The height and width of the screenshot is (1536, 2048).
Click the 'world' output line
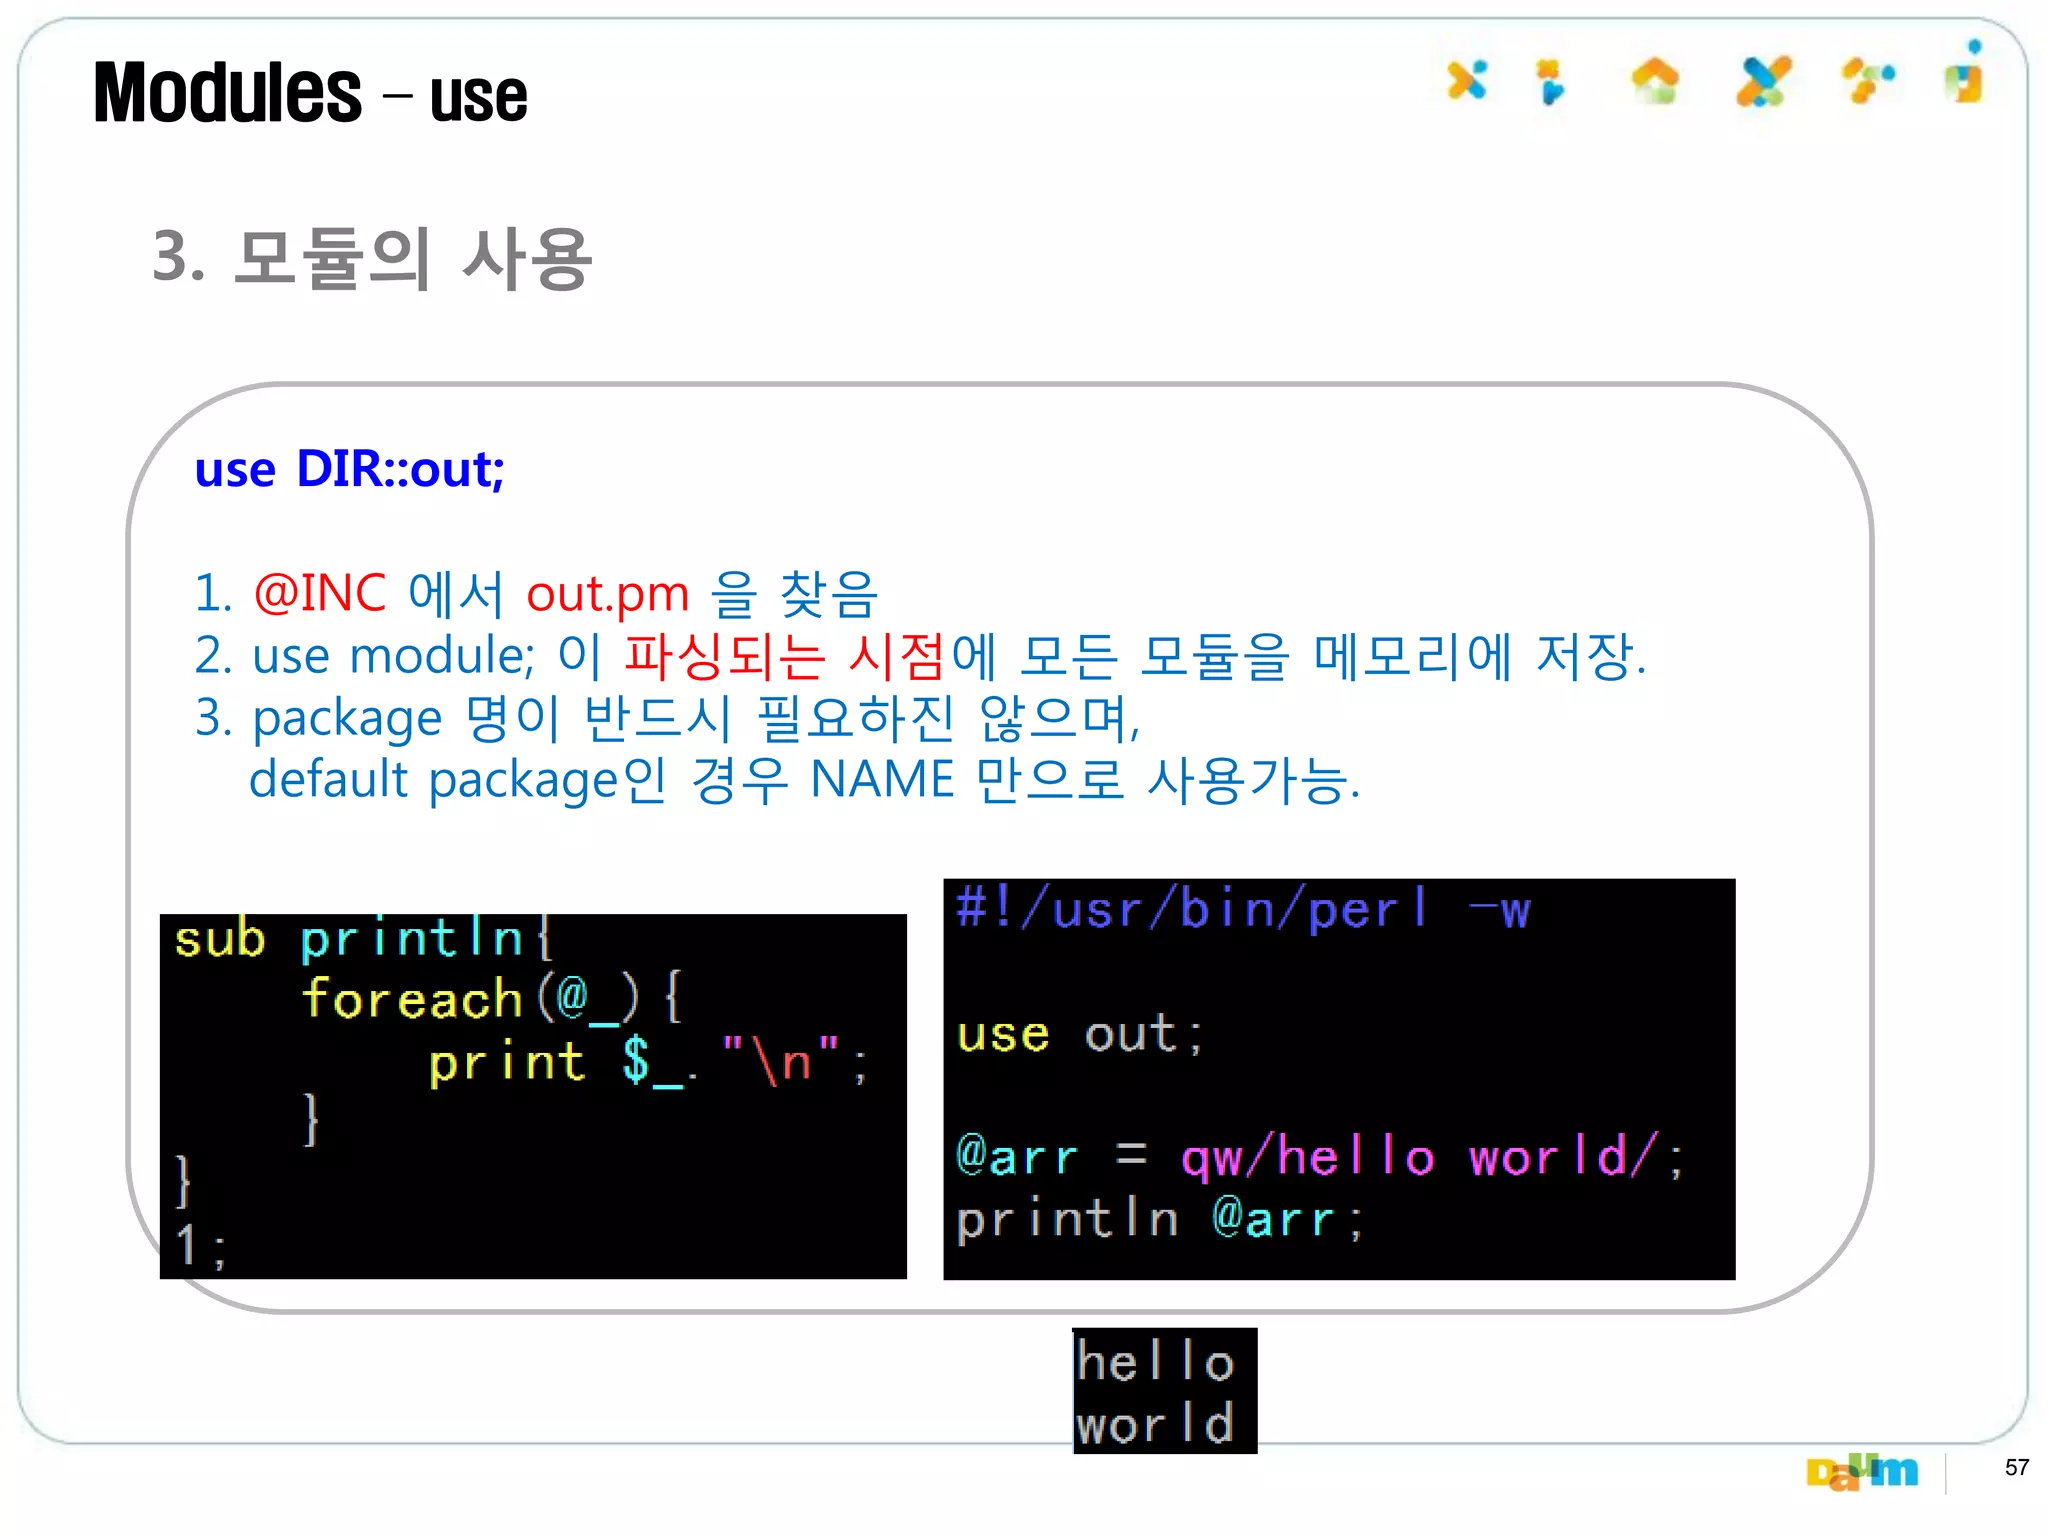pos(1155,1423)
